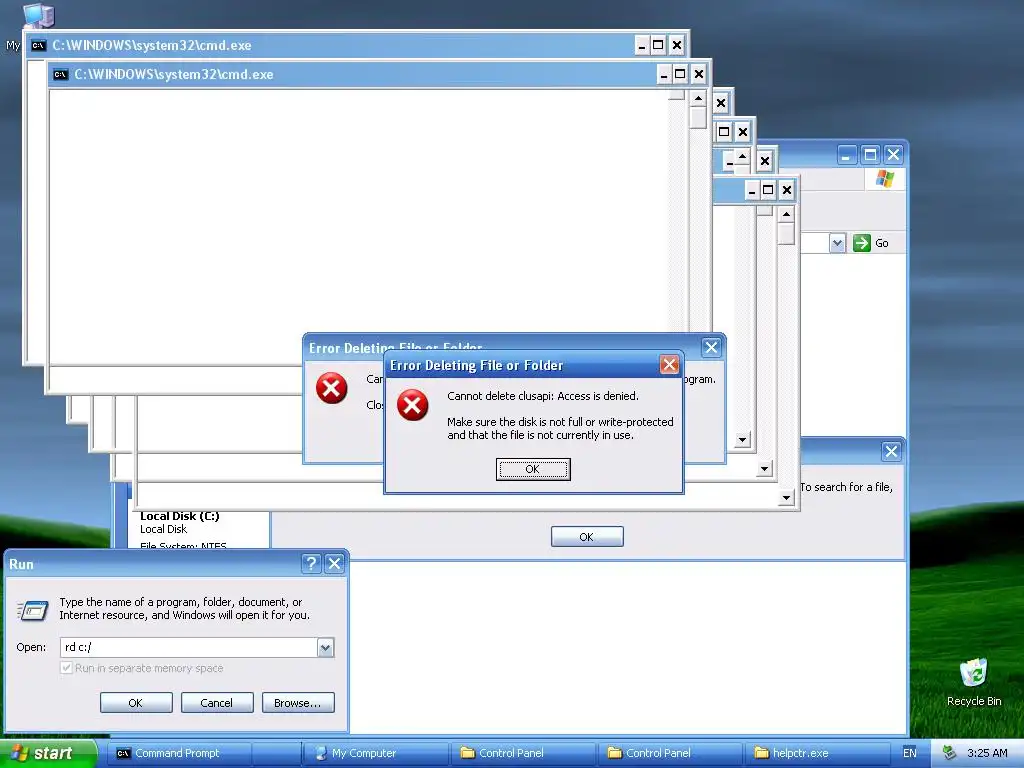
Task: Click the Run dialog help question button
Action: click(x=311, y=564)
